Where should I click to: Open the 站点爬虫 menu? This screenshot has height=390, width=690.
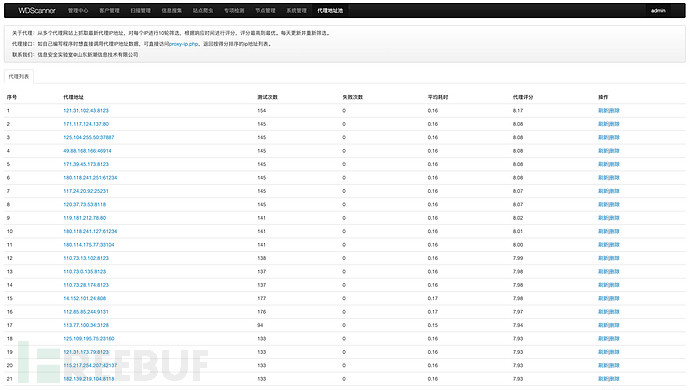203,11
